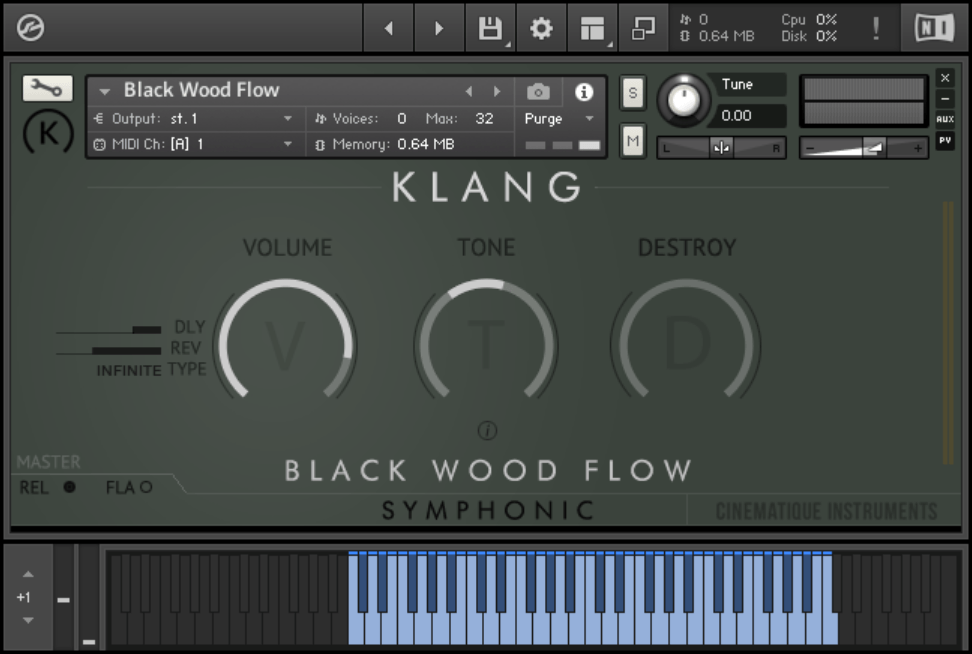Open instrument edit mode with wrench icon
Viewport: 972px width, 654px height.
click(47, 88)
